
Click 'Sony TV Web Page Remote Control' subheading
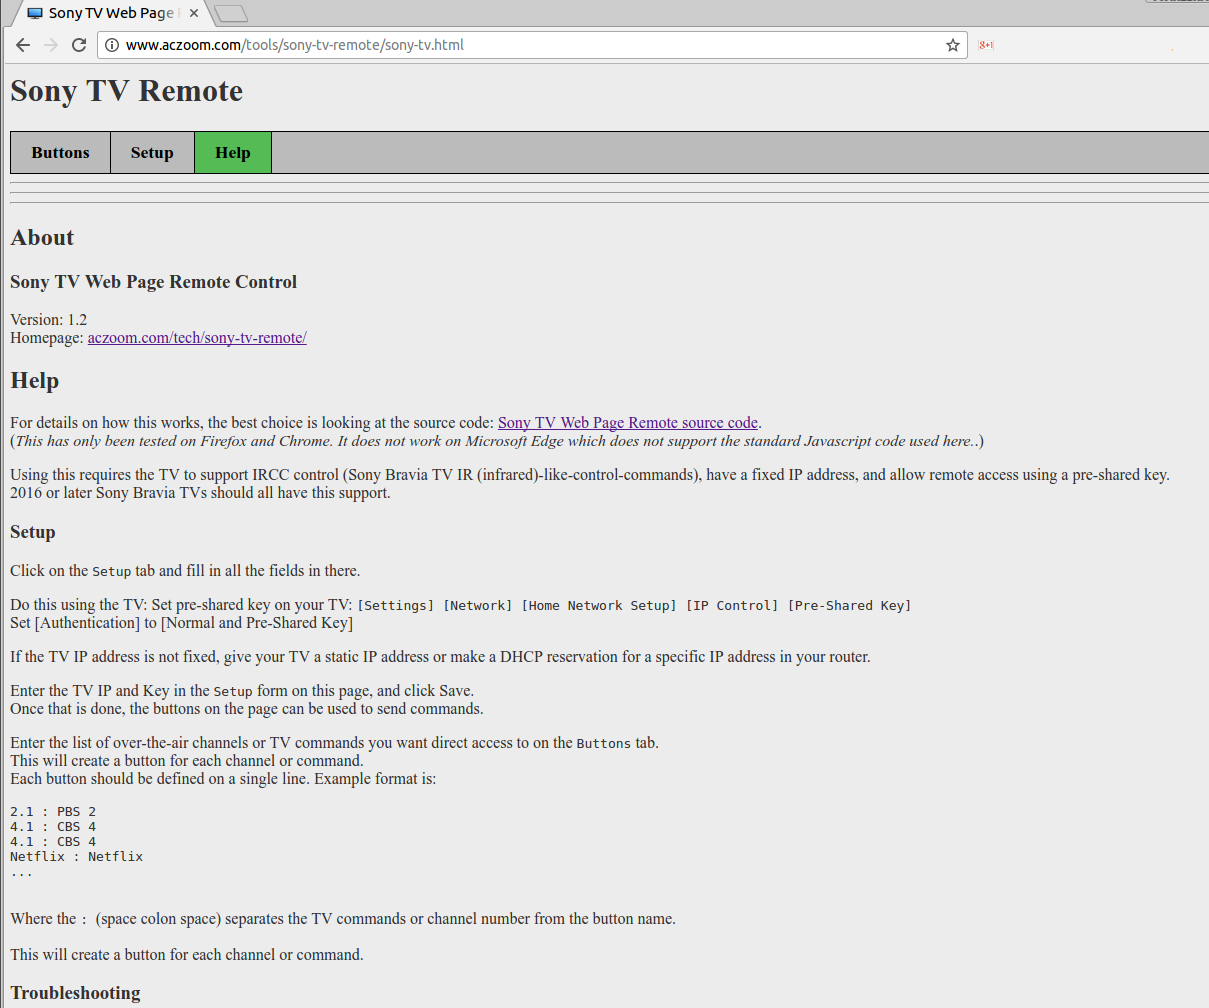154,282
